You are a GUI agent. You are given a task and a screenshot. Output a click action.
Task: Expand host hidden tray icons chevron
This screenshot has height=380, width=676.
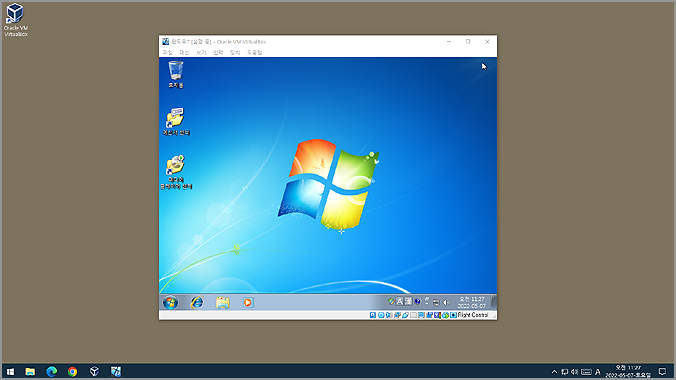pyautogui.click(x=554, y=372)
